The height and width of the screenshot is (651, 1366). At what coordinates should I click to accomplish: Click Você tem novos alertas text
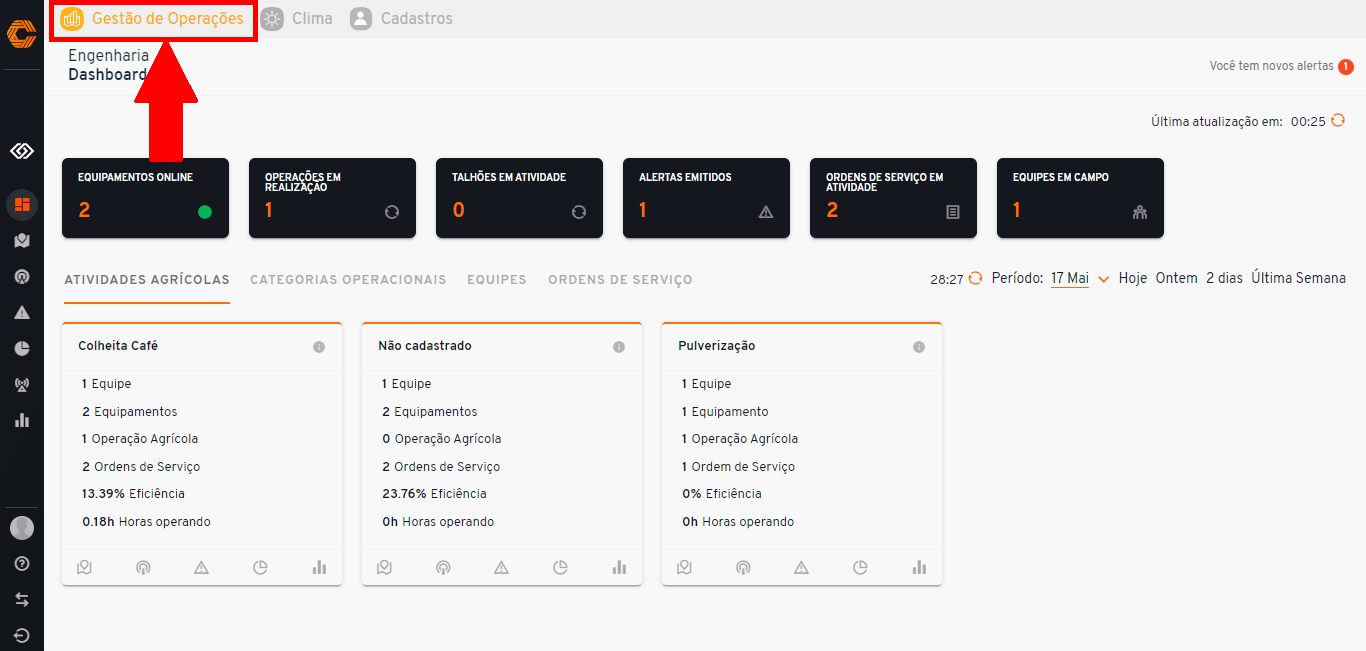coord(1271,66)
